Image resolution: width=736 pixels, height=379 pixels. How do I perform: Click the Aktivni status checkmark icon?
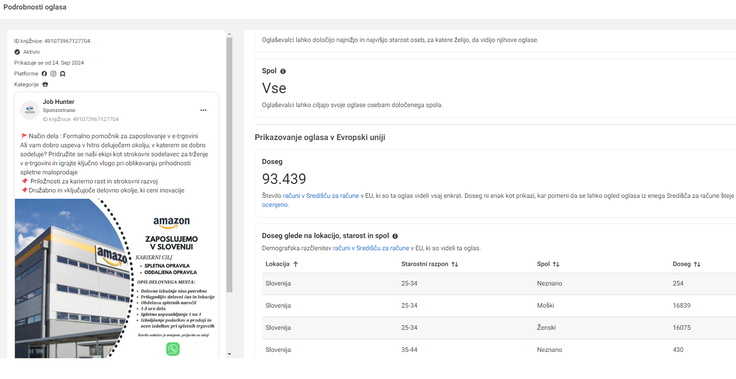(17, 52)
